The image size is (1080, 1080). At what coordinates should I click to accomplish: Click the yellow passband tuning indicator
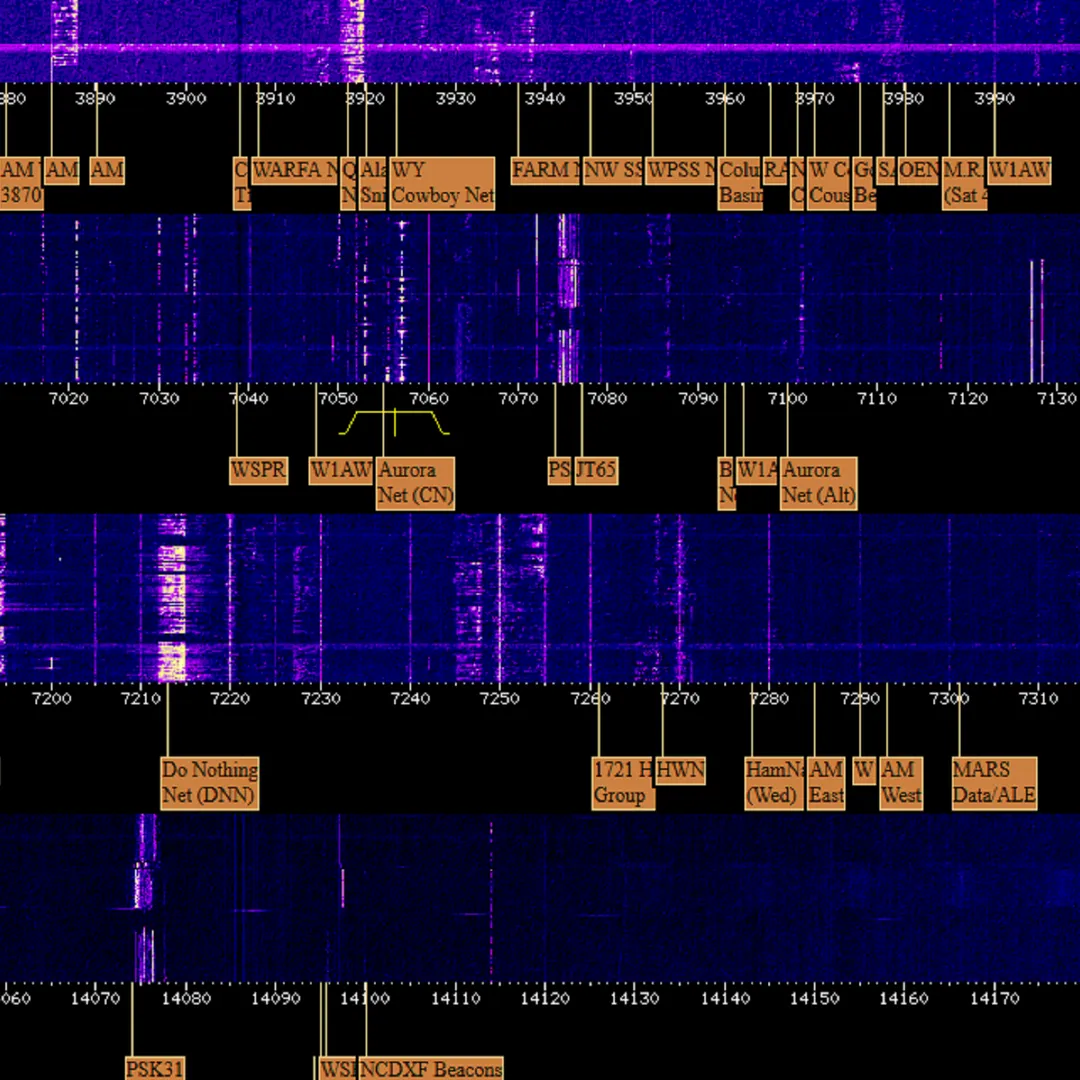(394, 422)
